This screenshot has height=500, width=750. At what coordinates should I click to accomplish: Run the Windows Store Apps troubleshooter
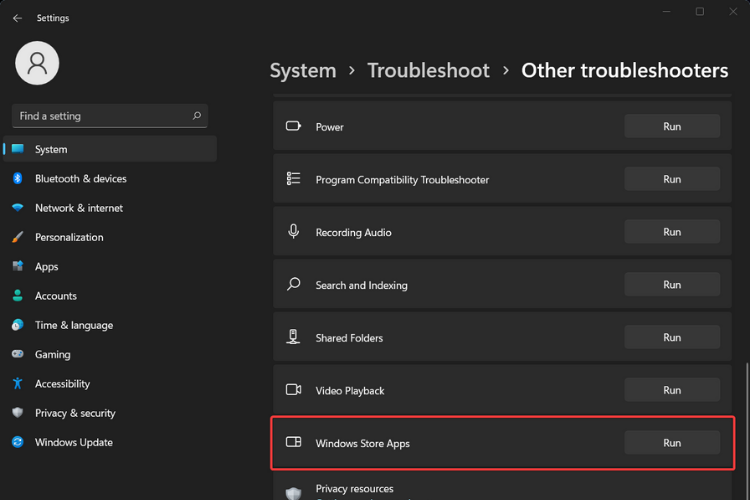coord(672,443)
